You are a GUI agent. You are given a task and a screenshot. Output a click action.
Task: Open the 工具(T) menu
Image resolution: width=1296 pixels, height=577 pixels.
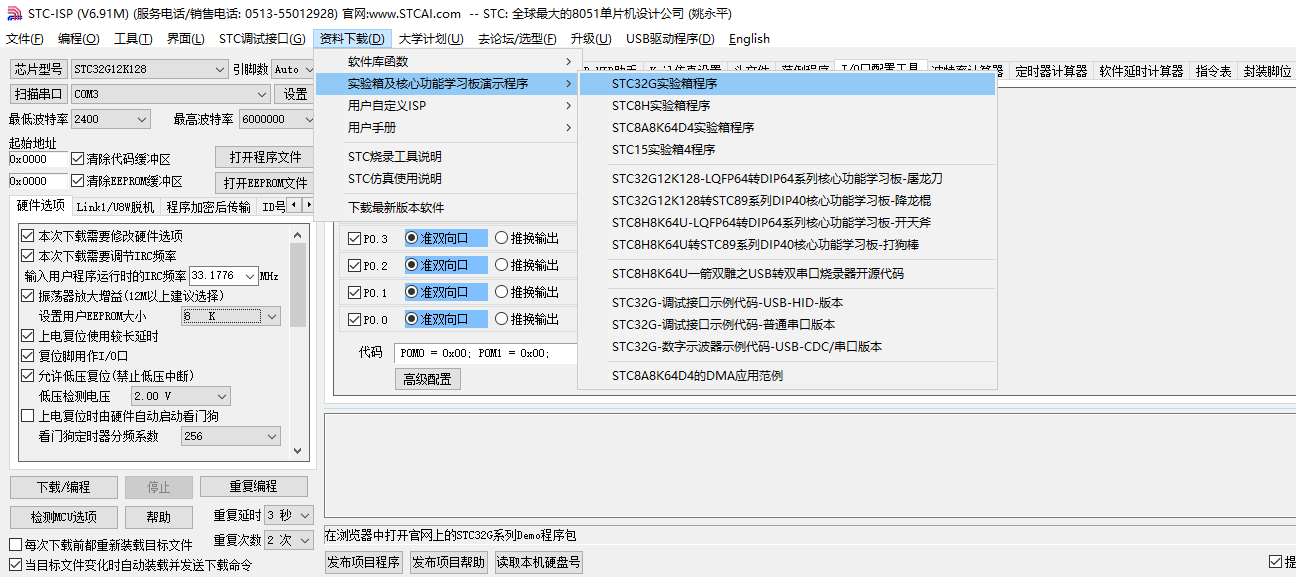tap(132, 39)
